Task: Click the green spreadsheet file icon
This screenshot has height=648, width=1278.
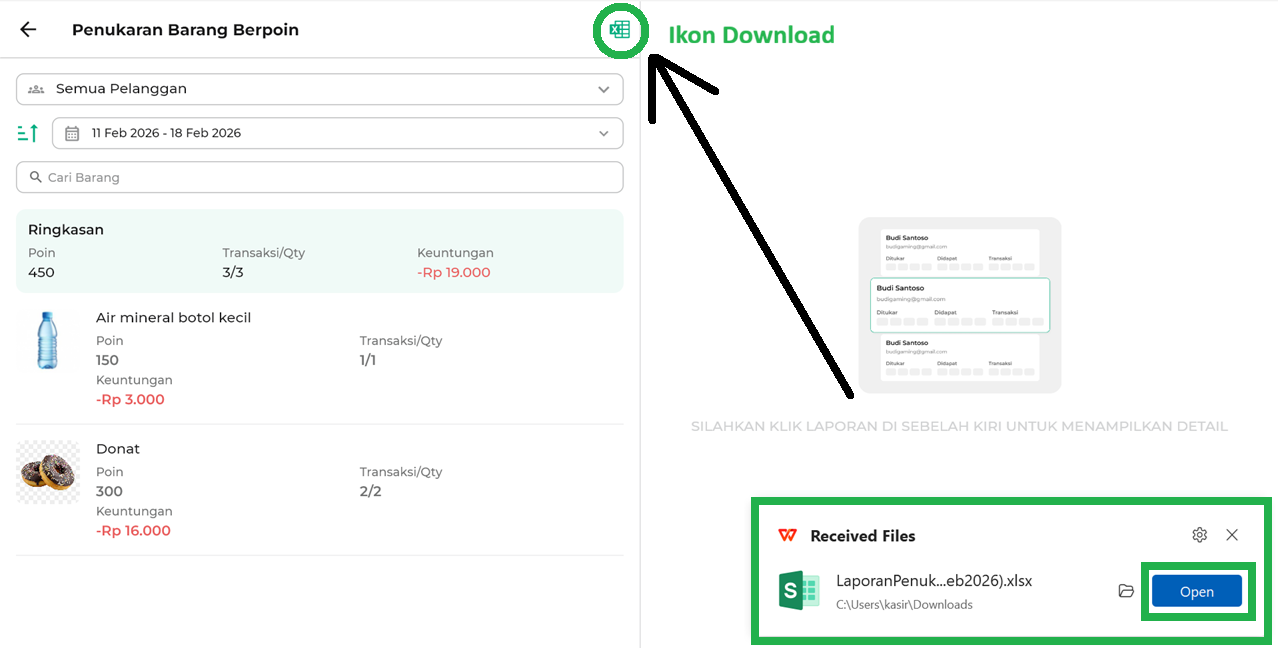Action: 799,590
